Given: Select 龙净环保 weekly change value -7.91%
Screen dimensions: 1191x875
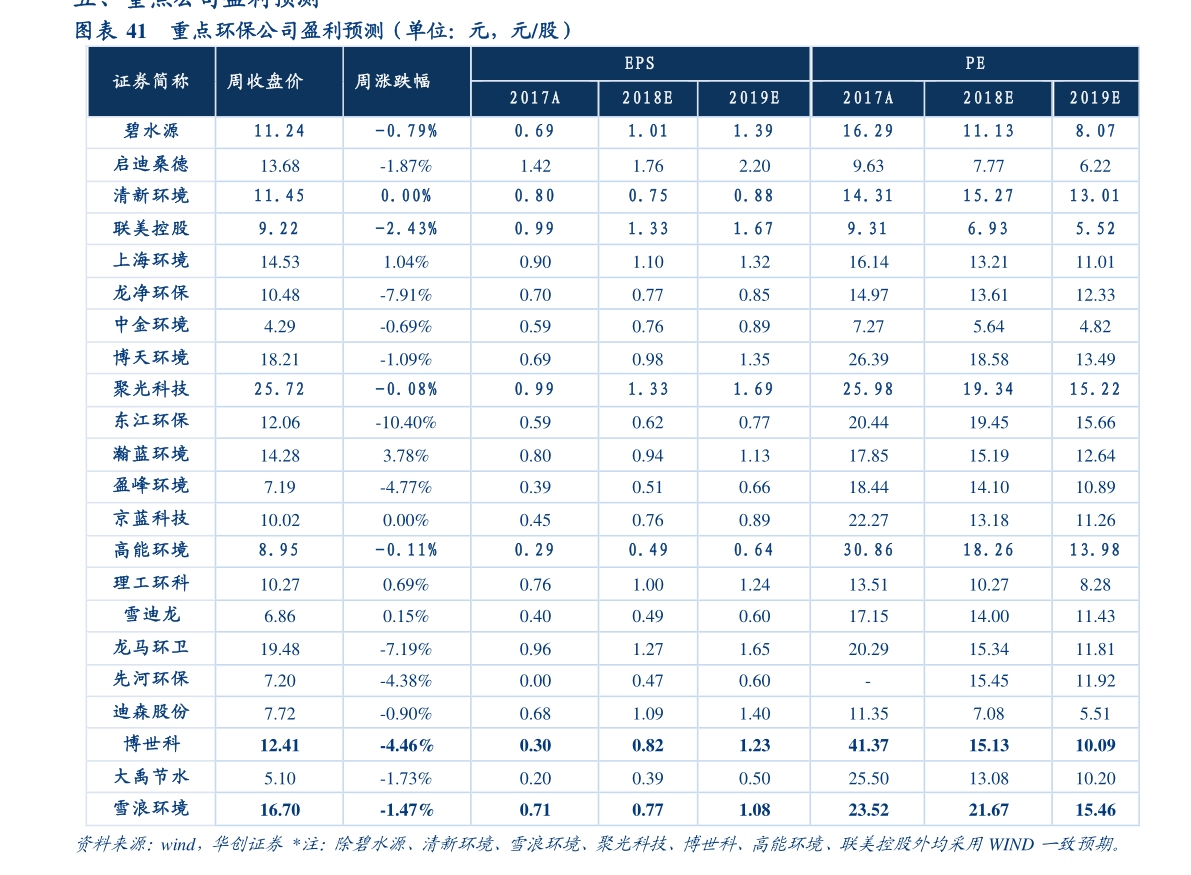Looking at the screenshot, I should [x=405, y=294].
